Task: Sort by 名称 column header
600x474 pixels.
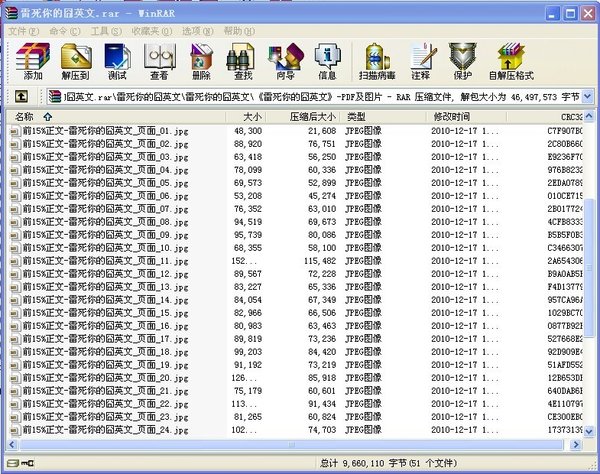Action: pyautogui.click(x=116, y=117)
